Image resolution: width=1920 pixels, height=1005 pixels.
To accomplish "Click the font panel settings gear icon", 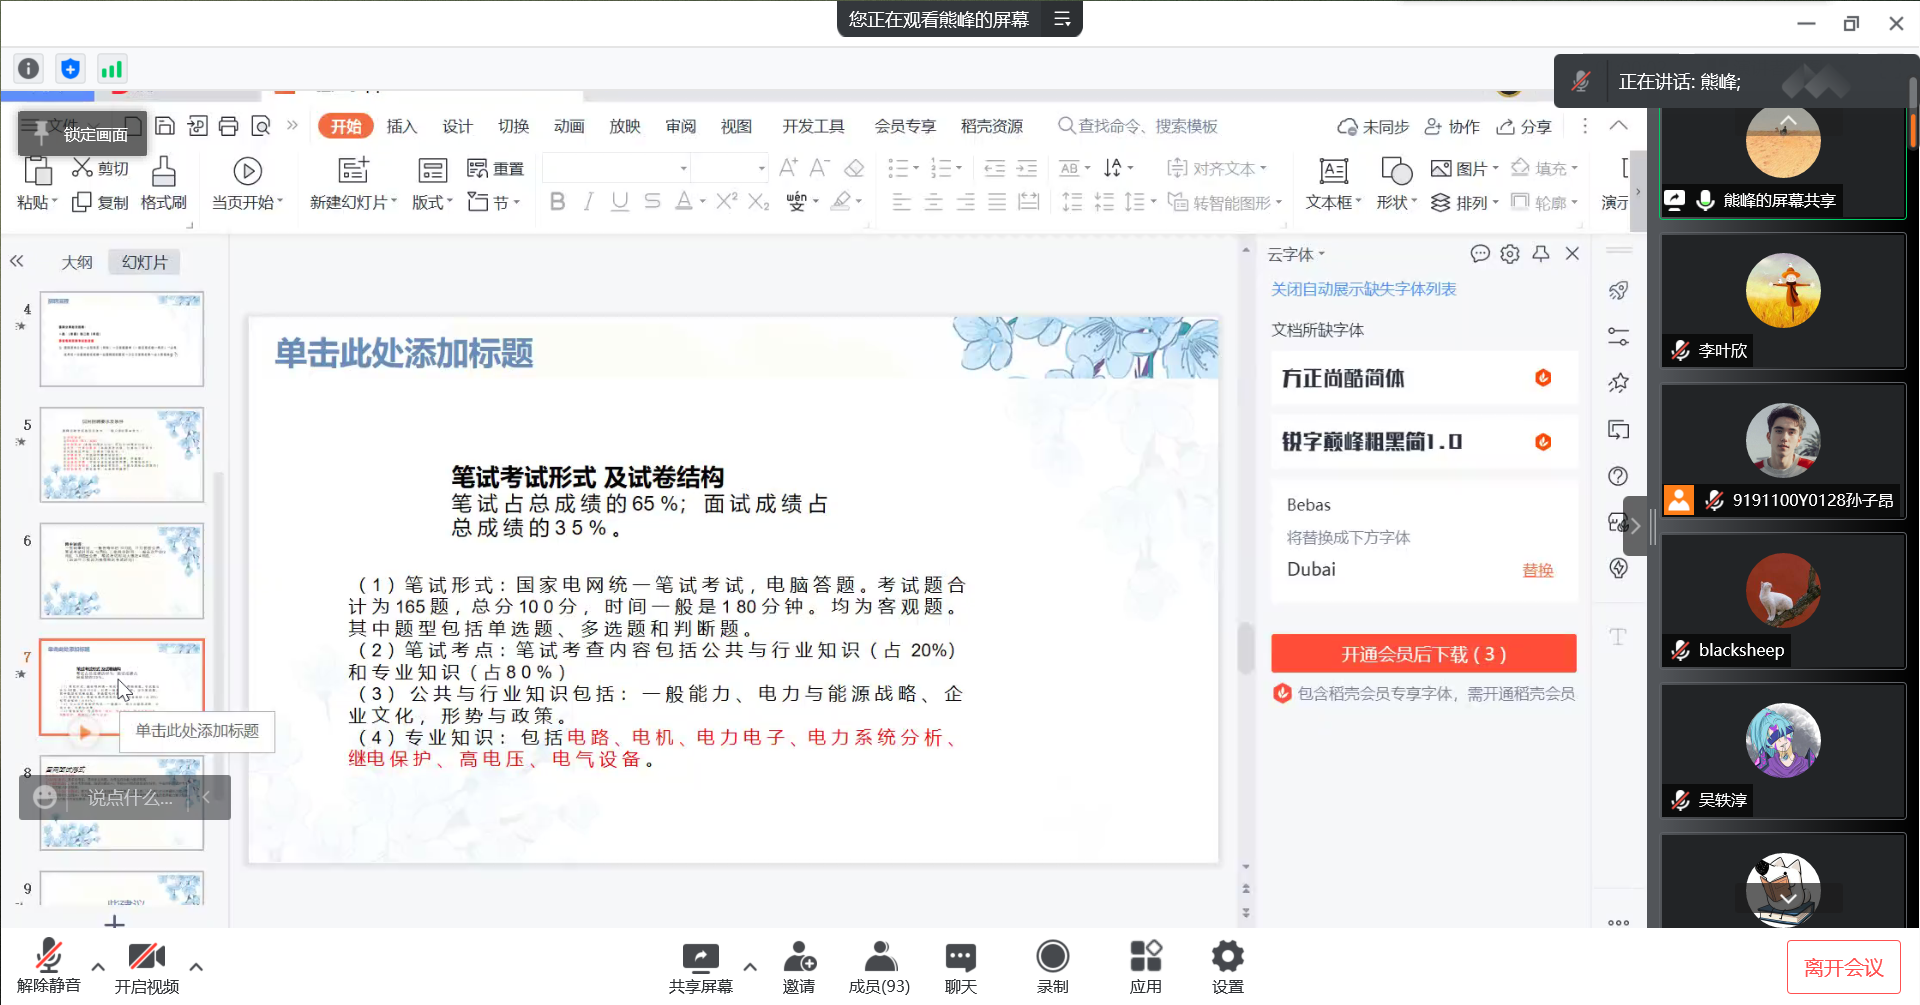I will coord(1510,254).
